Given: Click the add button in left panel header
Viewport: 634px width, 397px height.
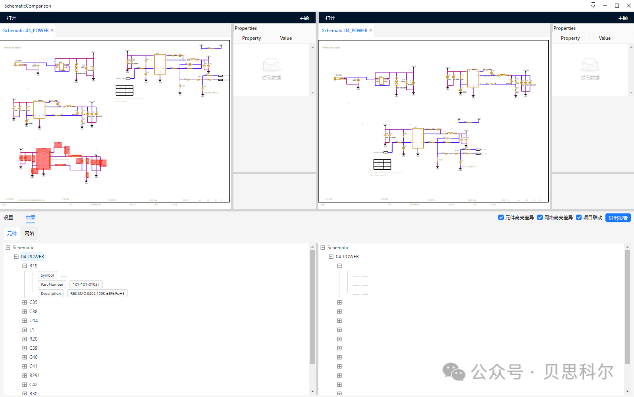Looking at the screenshot, I should [x=304, y=18].
